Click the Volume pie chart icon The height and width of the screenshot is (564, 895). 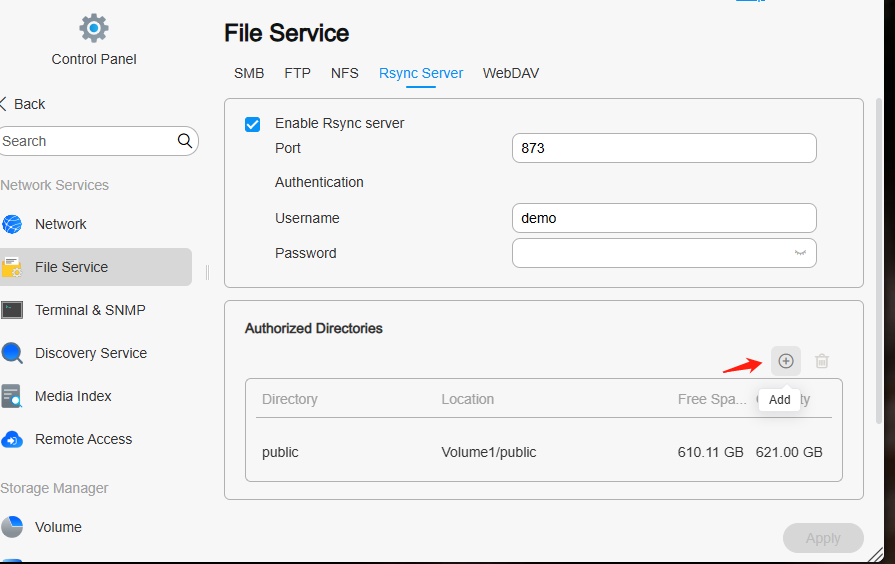point(12,527)
